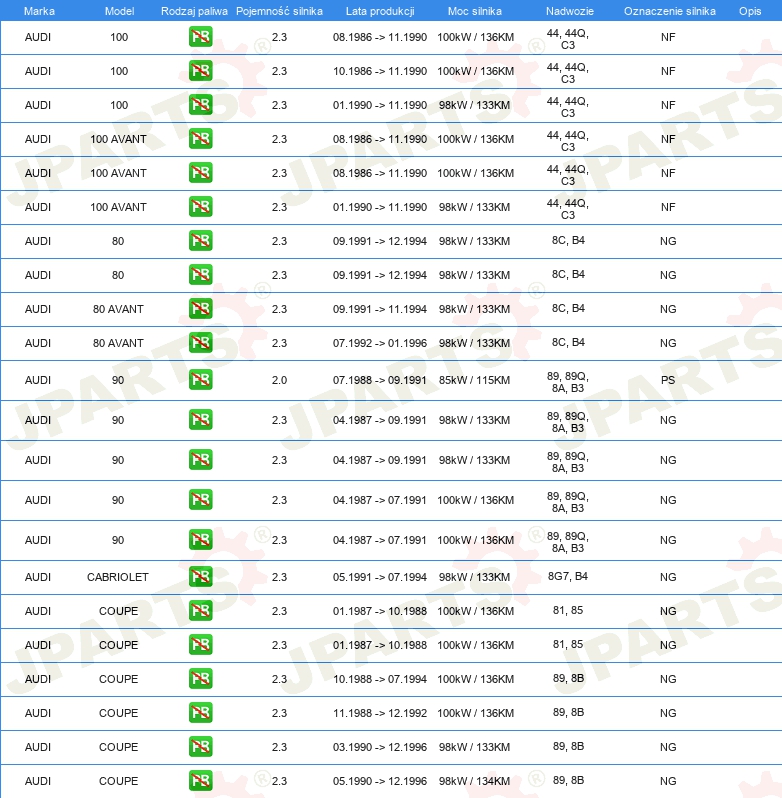Image resolution: width=782 pixels, height=798 pixels.
Task: Select the date cell 10.1988 -> 07.1994
Action: click(380, 679)
